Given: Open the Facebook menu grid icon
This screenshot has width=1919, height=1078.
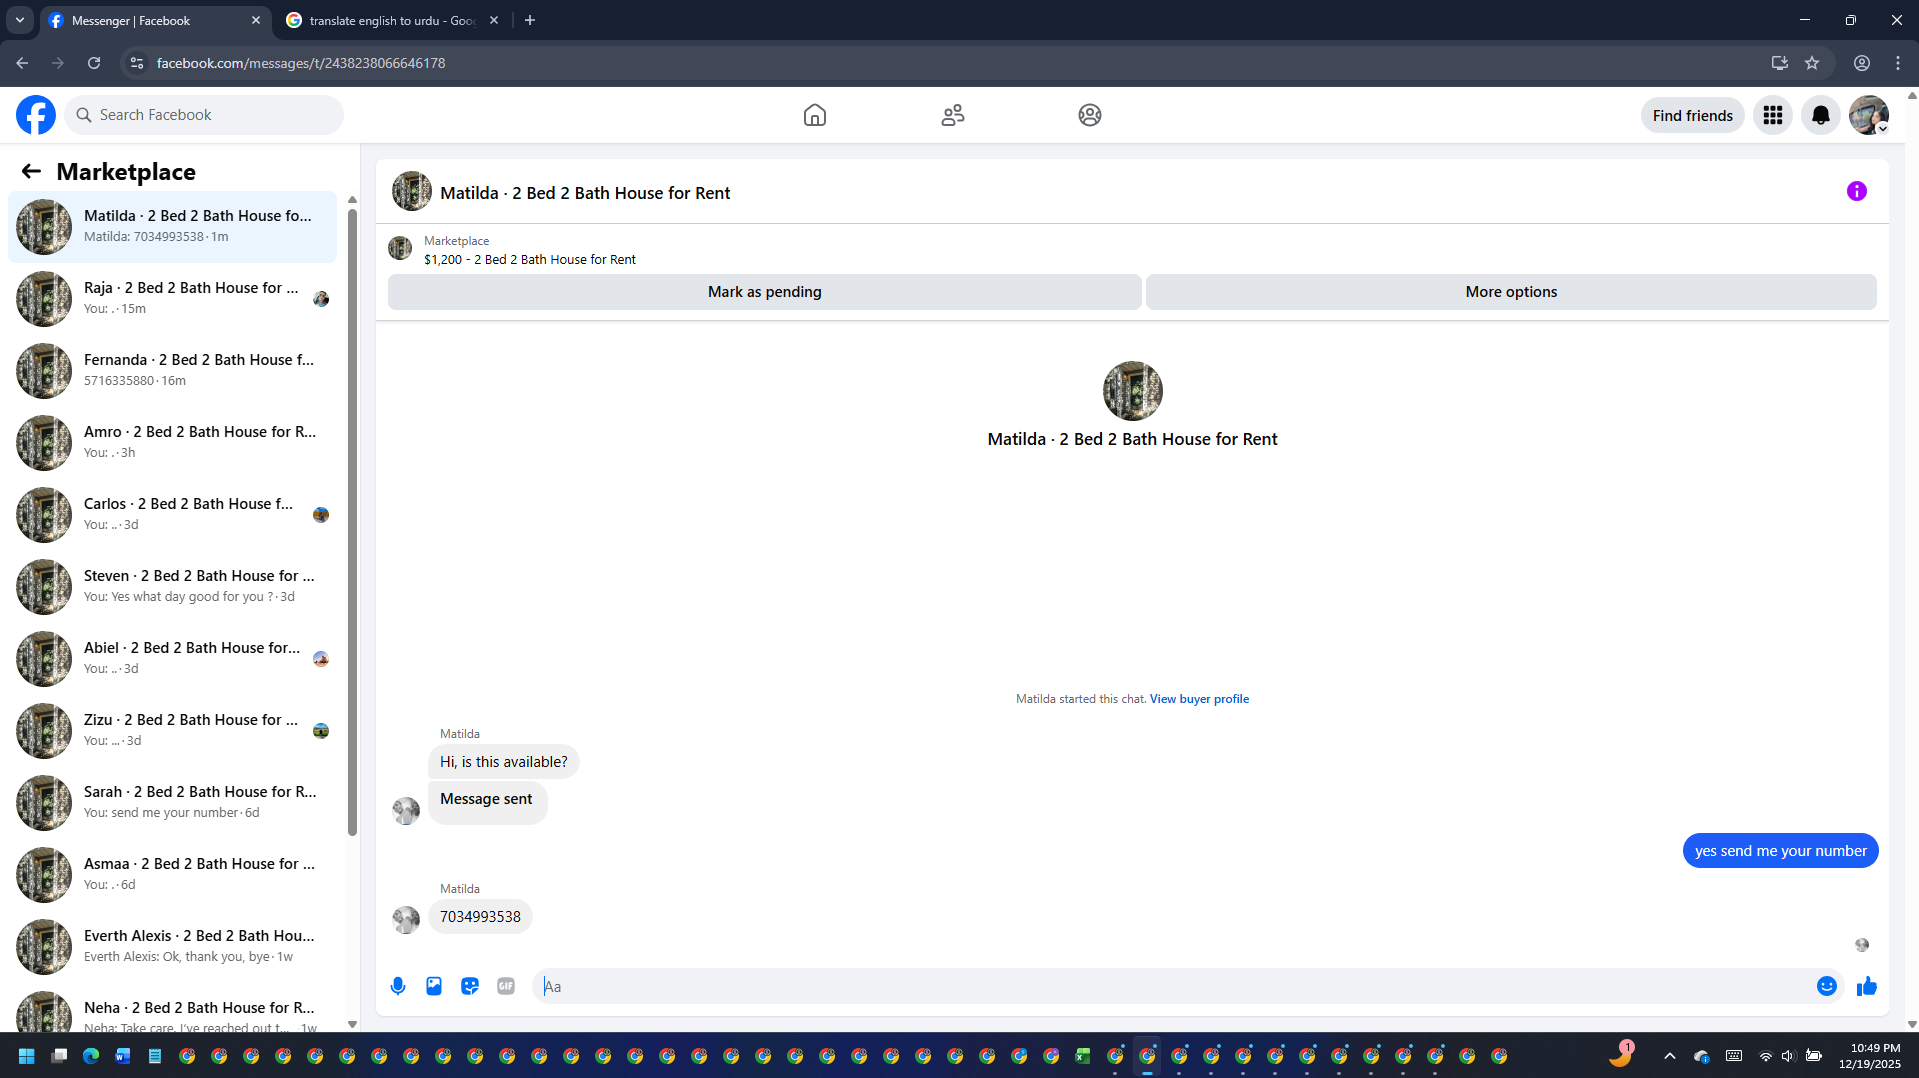Looking at the screenshot, I should pyautogui.click(x=1773, y=115).
